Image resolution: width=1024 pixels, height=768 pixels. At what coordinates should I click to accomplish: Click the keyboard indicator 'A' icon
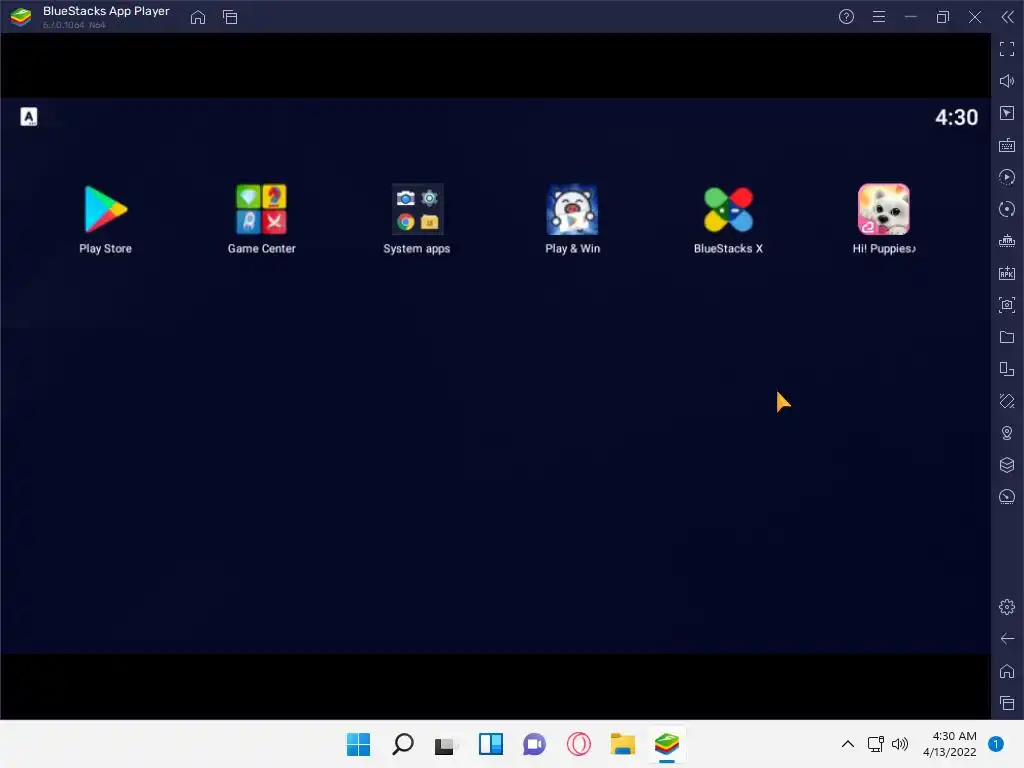(x=29, y=117)
